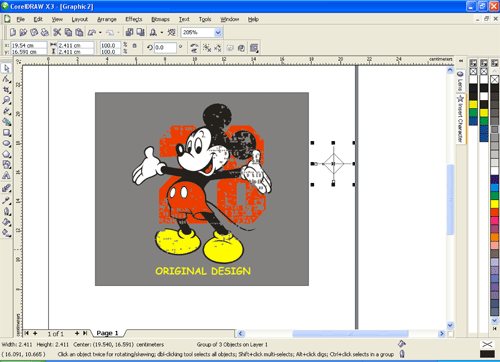Viewport: 500px width, 362px height.
Task: Add page before using left plus button
Action: tap(35, 333)
